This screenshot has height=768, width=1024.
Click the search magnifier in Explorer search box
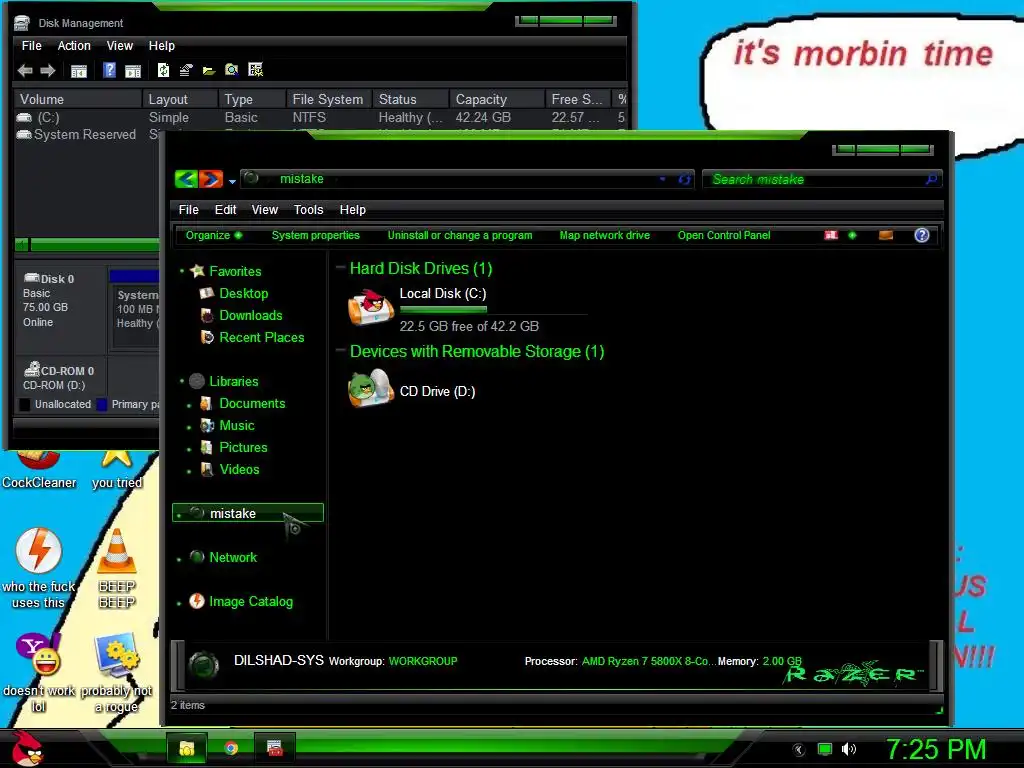tap(931, 179)
